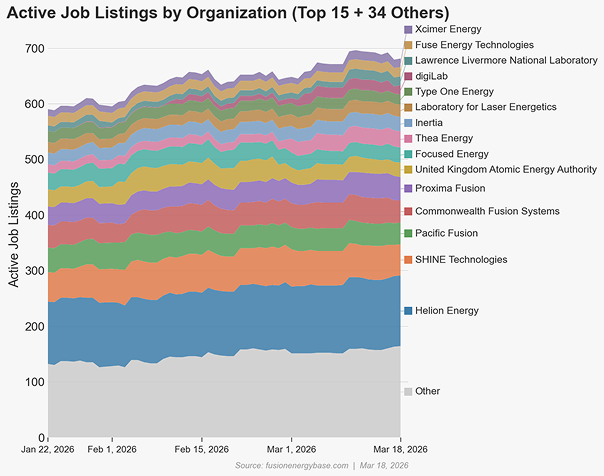Click the SHINE Technologies legend label
This screenshot has width=604, height=476.
click(x=461, y=260)
